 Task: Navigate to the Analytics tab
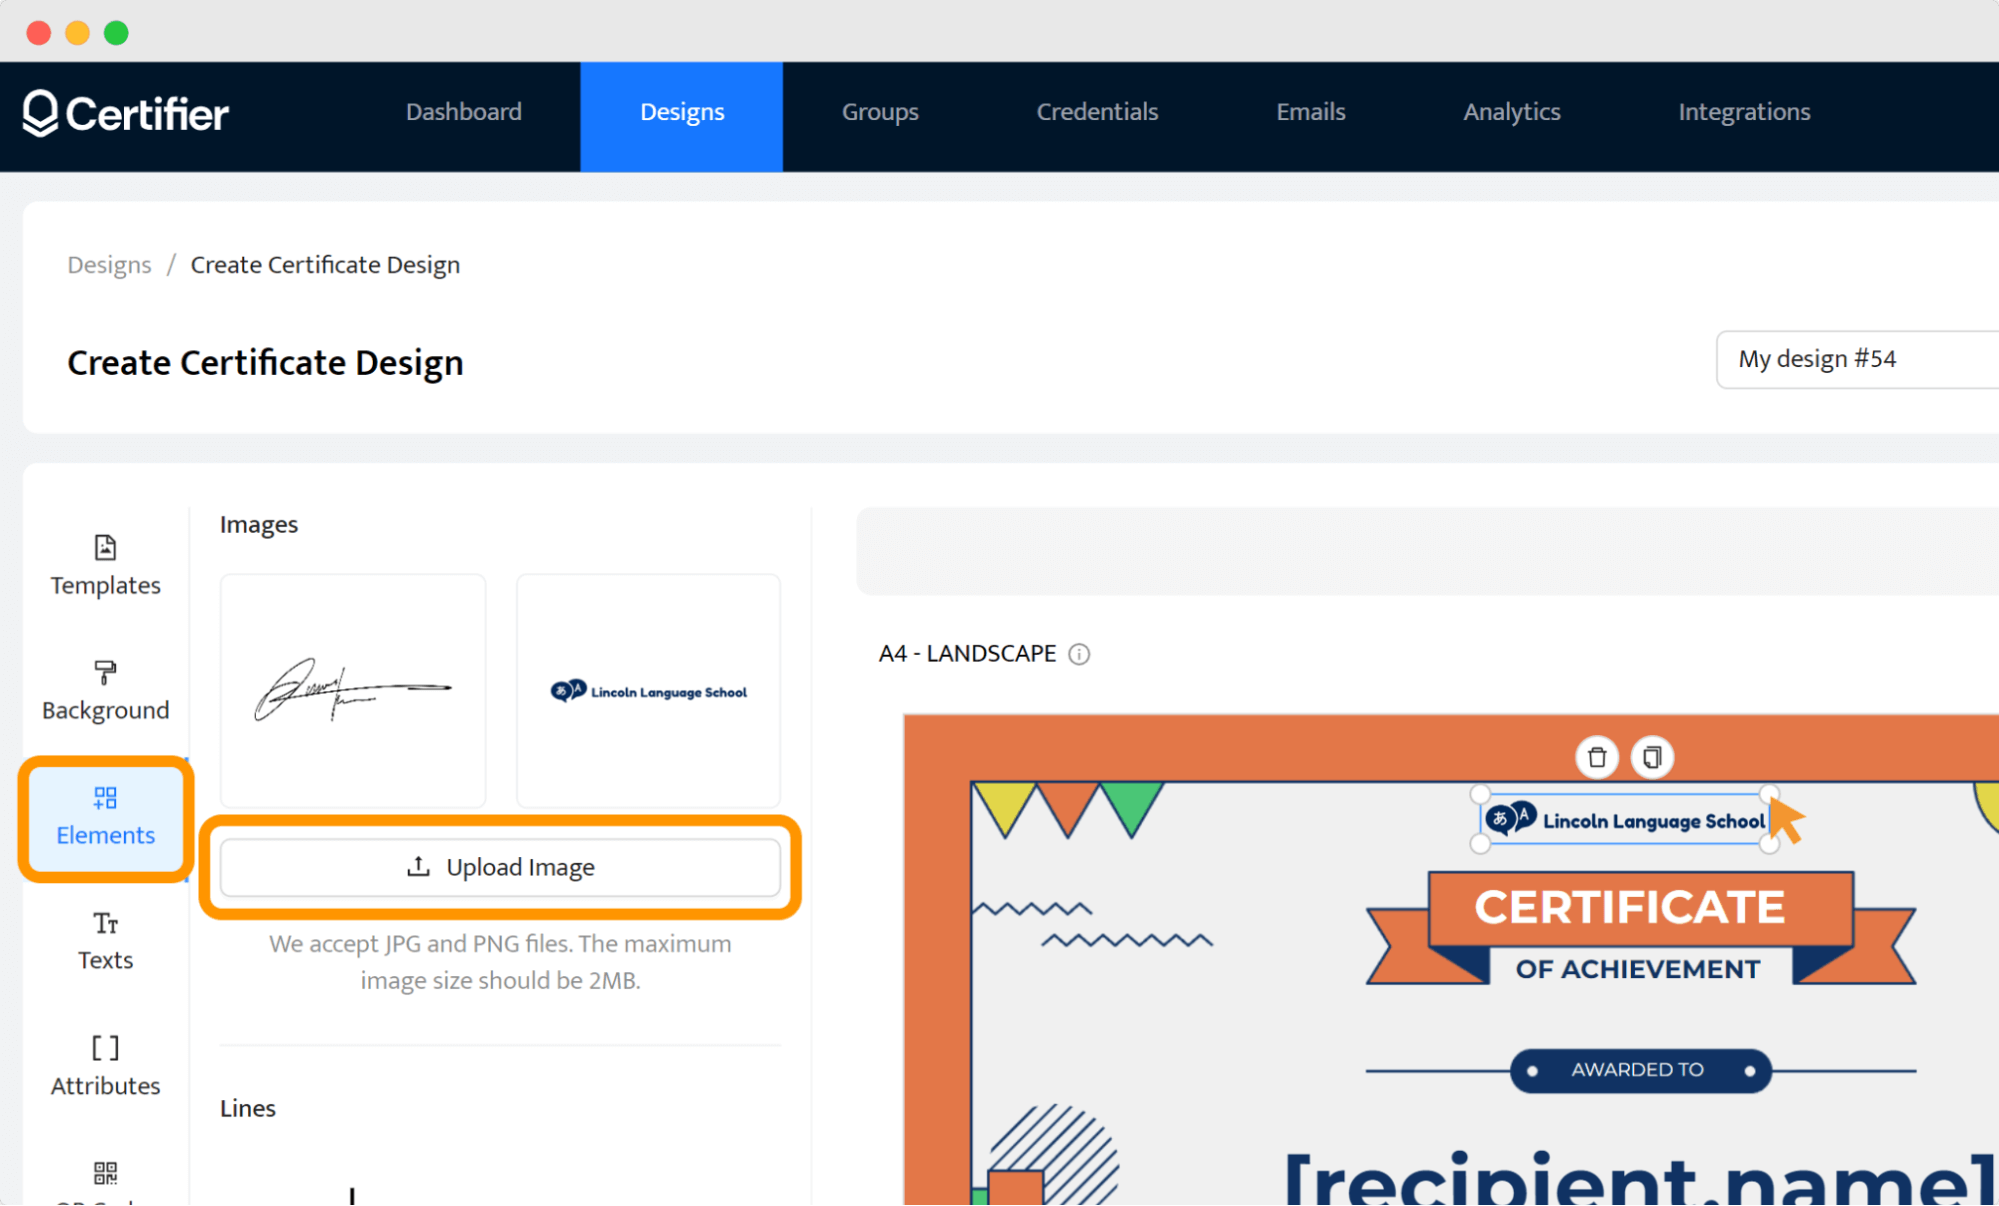(1512, 112)
